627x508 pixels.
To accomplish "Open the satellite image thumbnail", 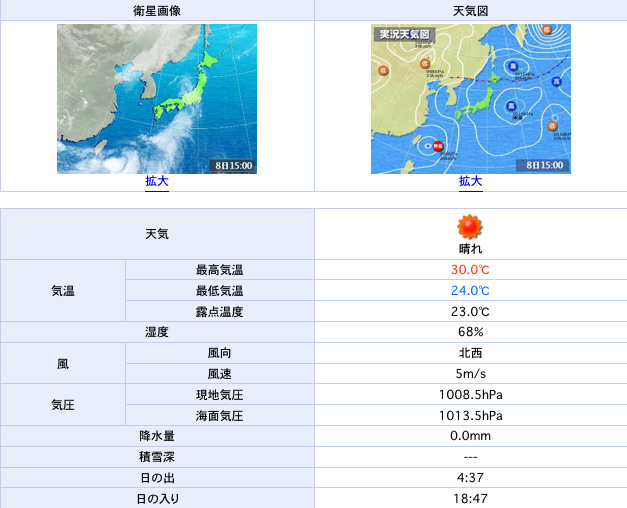I will pos(157,98).
